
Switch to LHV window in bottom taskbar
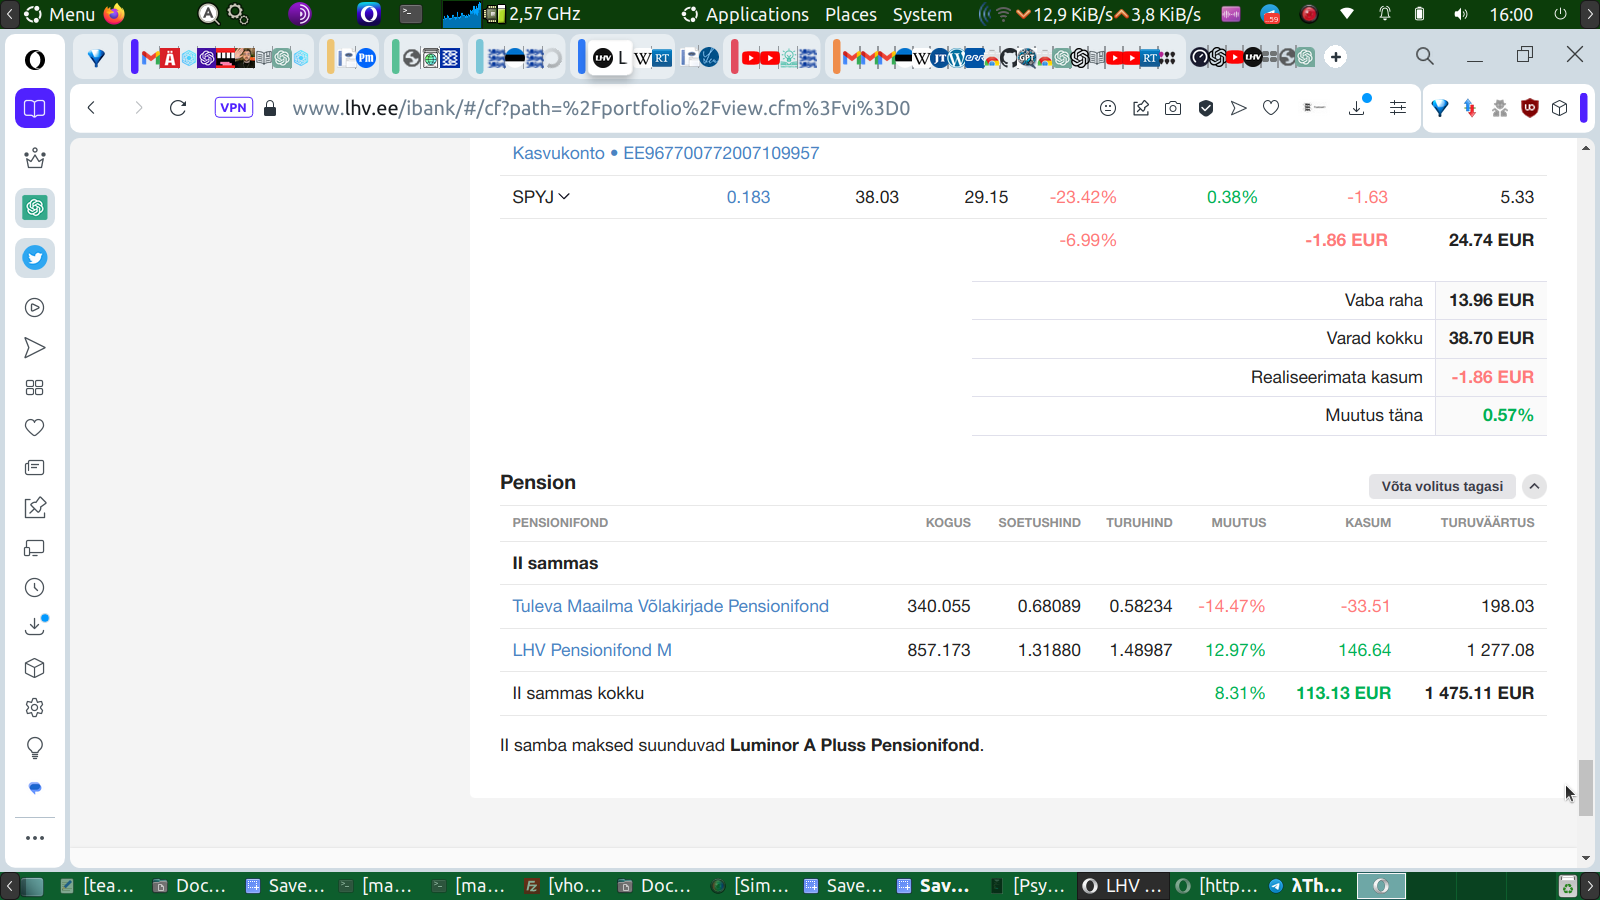point(1123,886)
